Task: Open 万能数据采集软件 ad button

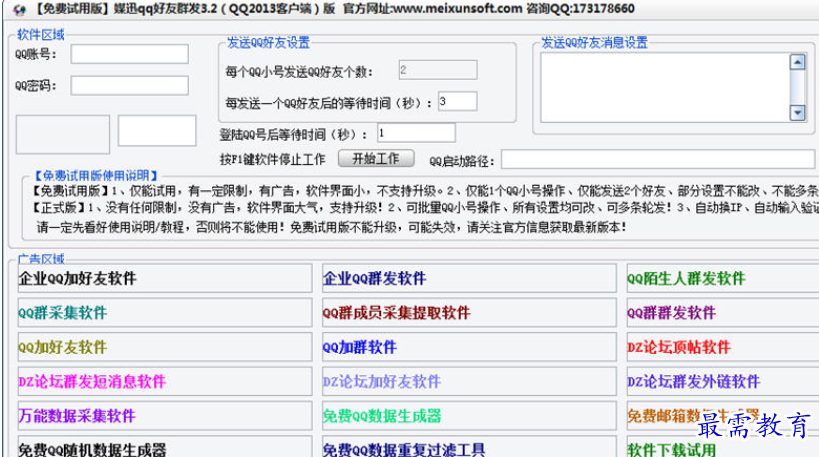Action: click(x=165, y=416)
